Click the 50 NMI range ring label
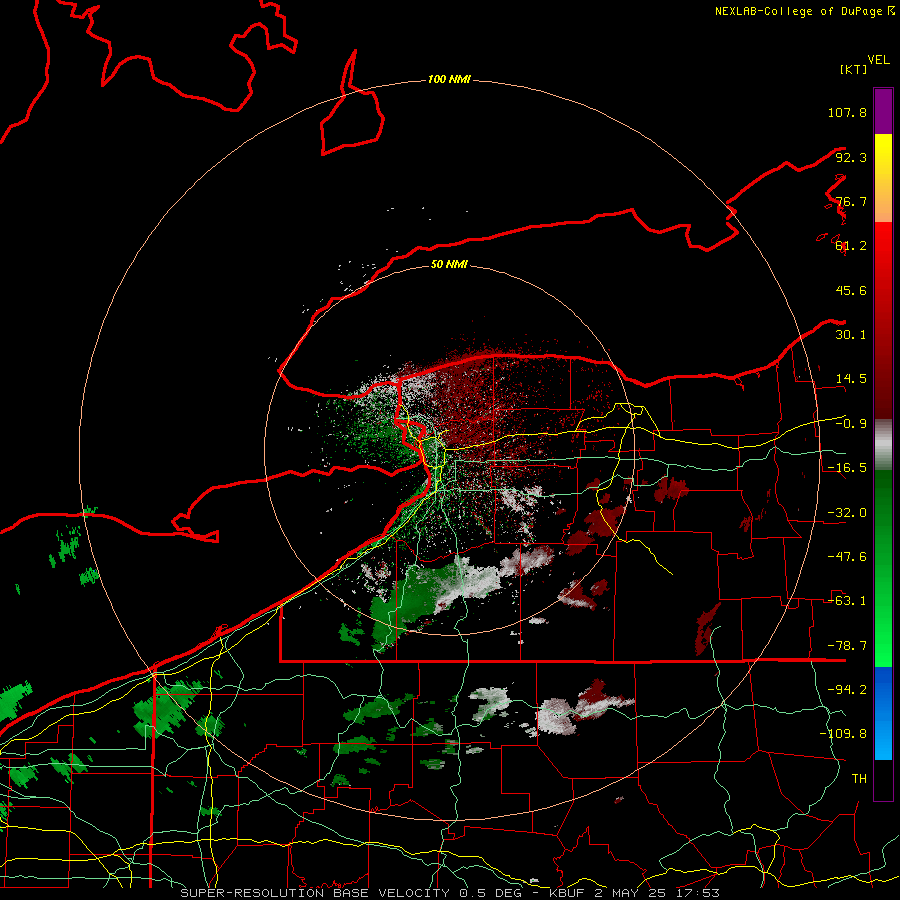Screen dimensions: 900x900 pyautogui.click(x=449, y=264)
